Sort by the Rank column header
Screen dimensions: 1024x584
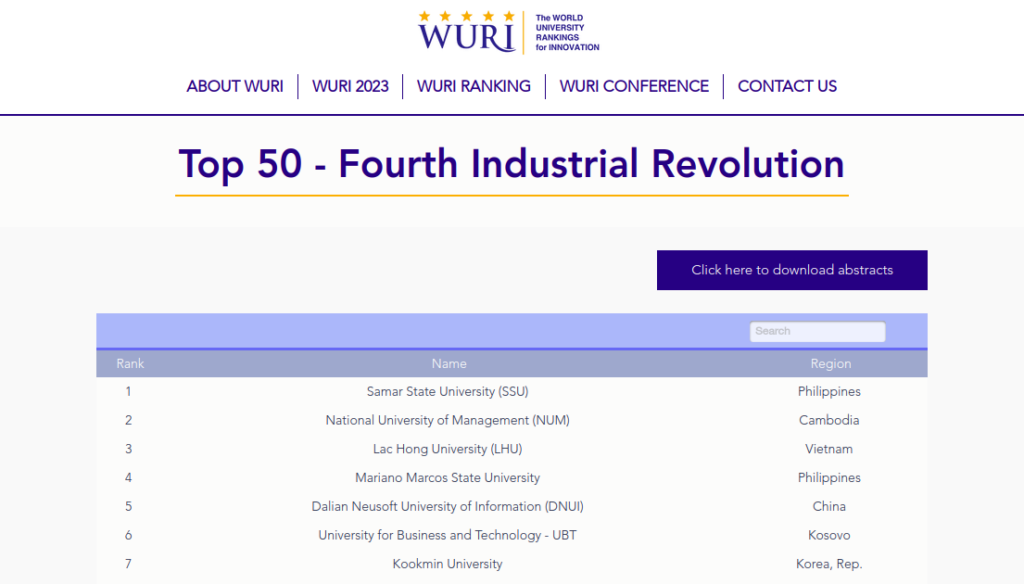click(x=130, y=364)
